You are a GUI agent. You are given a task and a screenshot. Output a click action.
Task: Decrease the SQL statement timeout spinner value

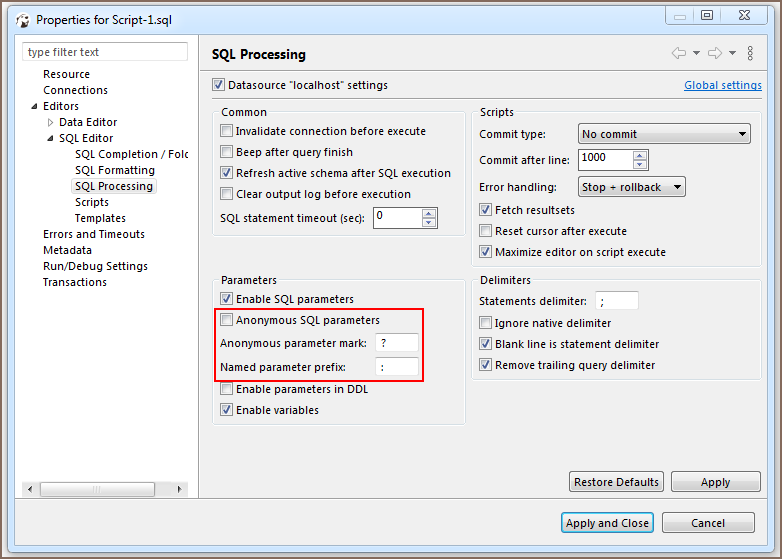[x=429, y=222]
